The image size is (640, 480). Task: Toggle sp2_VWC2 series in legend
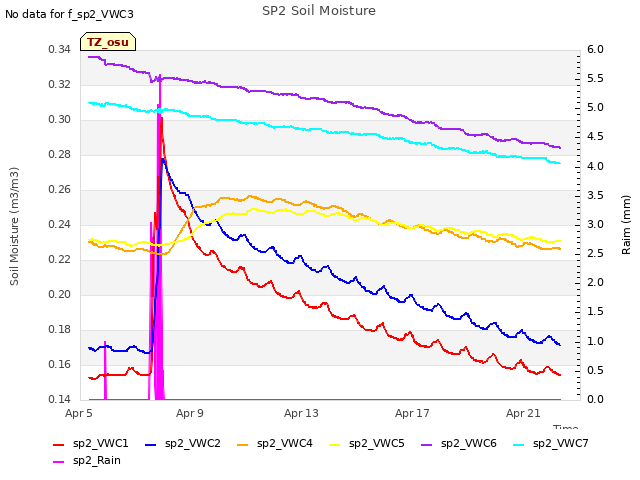click(183, 443)
